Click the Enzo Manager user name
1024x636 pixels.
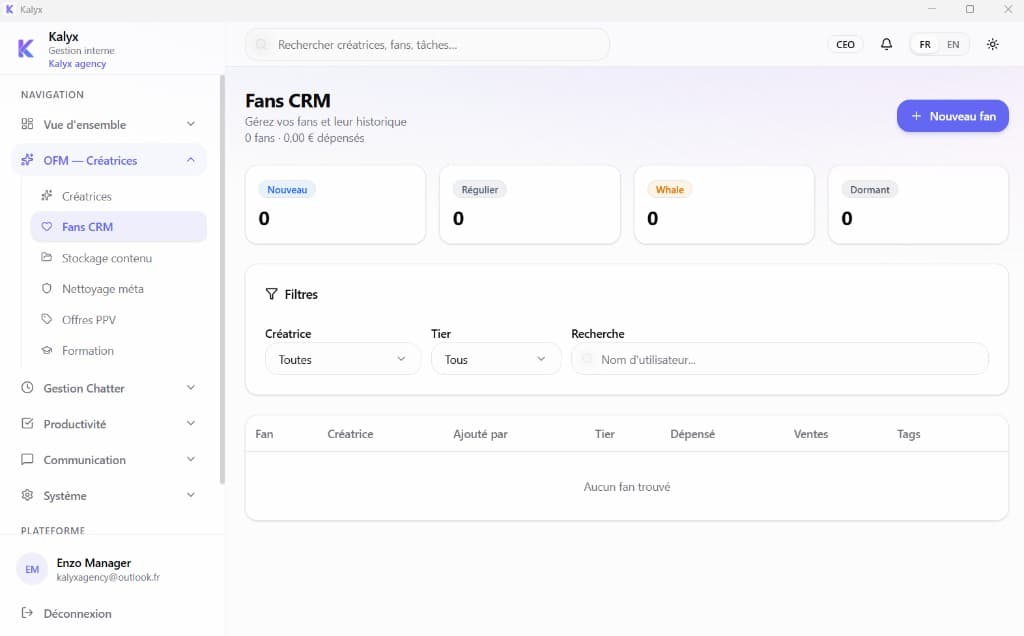93,562
